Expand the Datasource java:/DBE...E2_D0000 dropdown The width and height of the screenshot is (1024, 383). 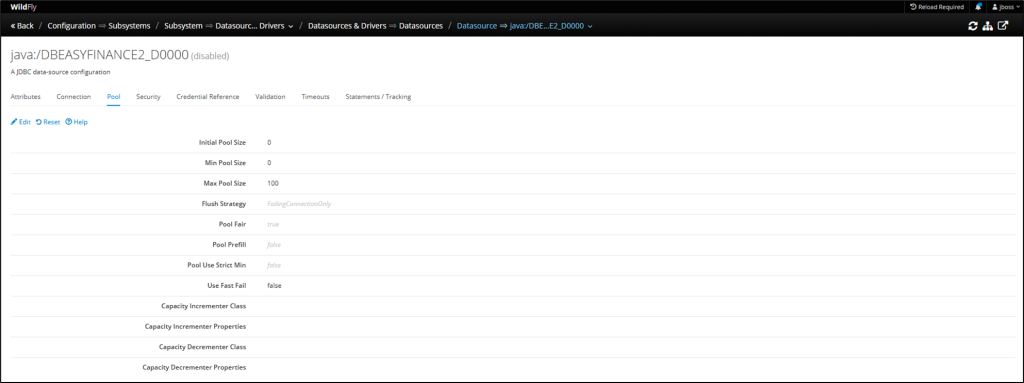(524, 26)
